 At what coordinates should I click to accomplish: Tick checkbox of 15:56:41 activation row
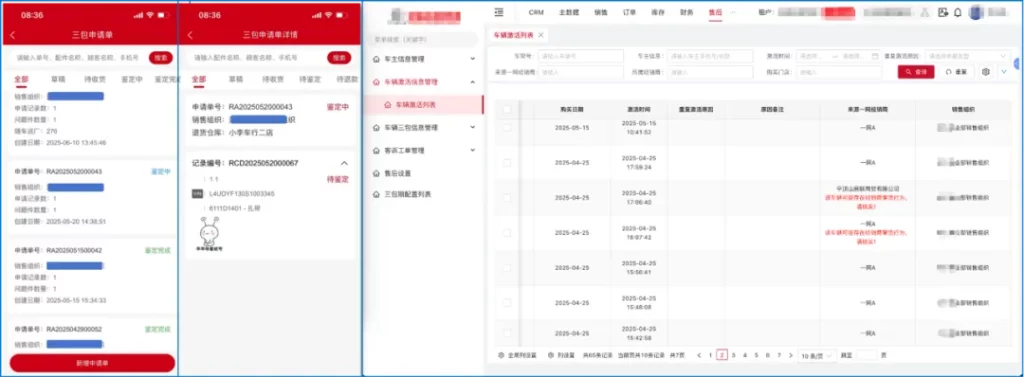(507, 267)
